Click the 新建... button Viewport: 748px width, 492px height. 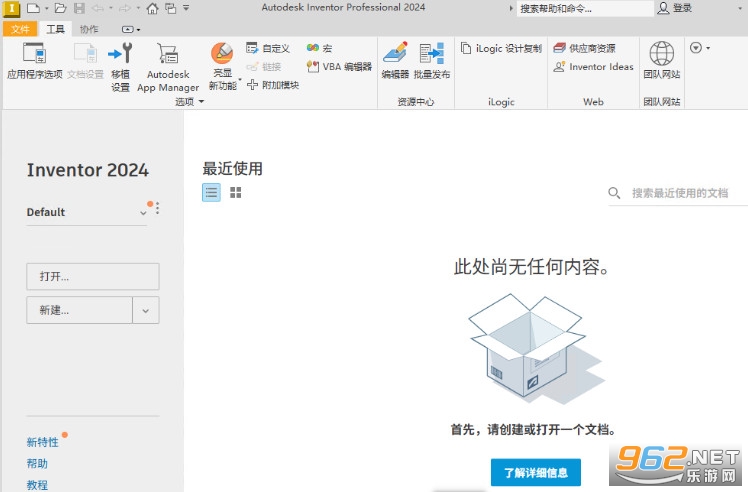point(79,310)
